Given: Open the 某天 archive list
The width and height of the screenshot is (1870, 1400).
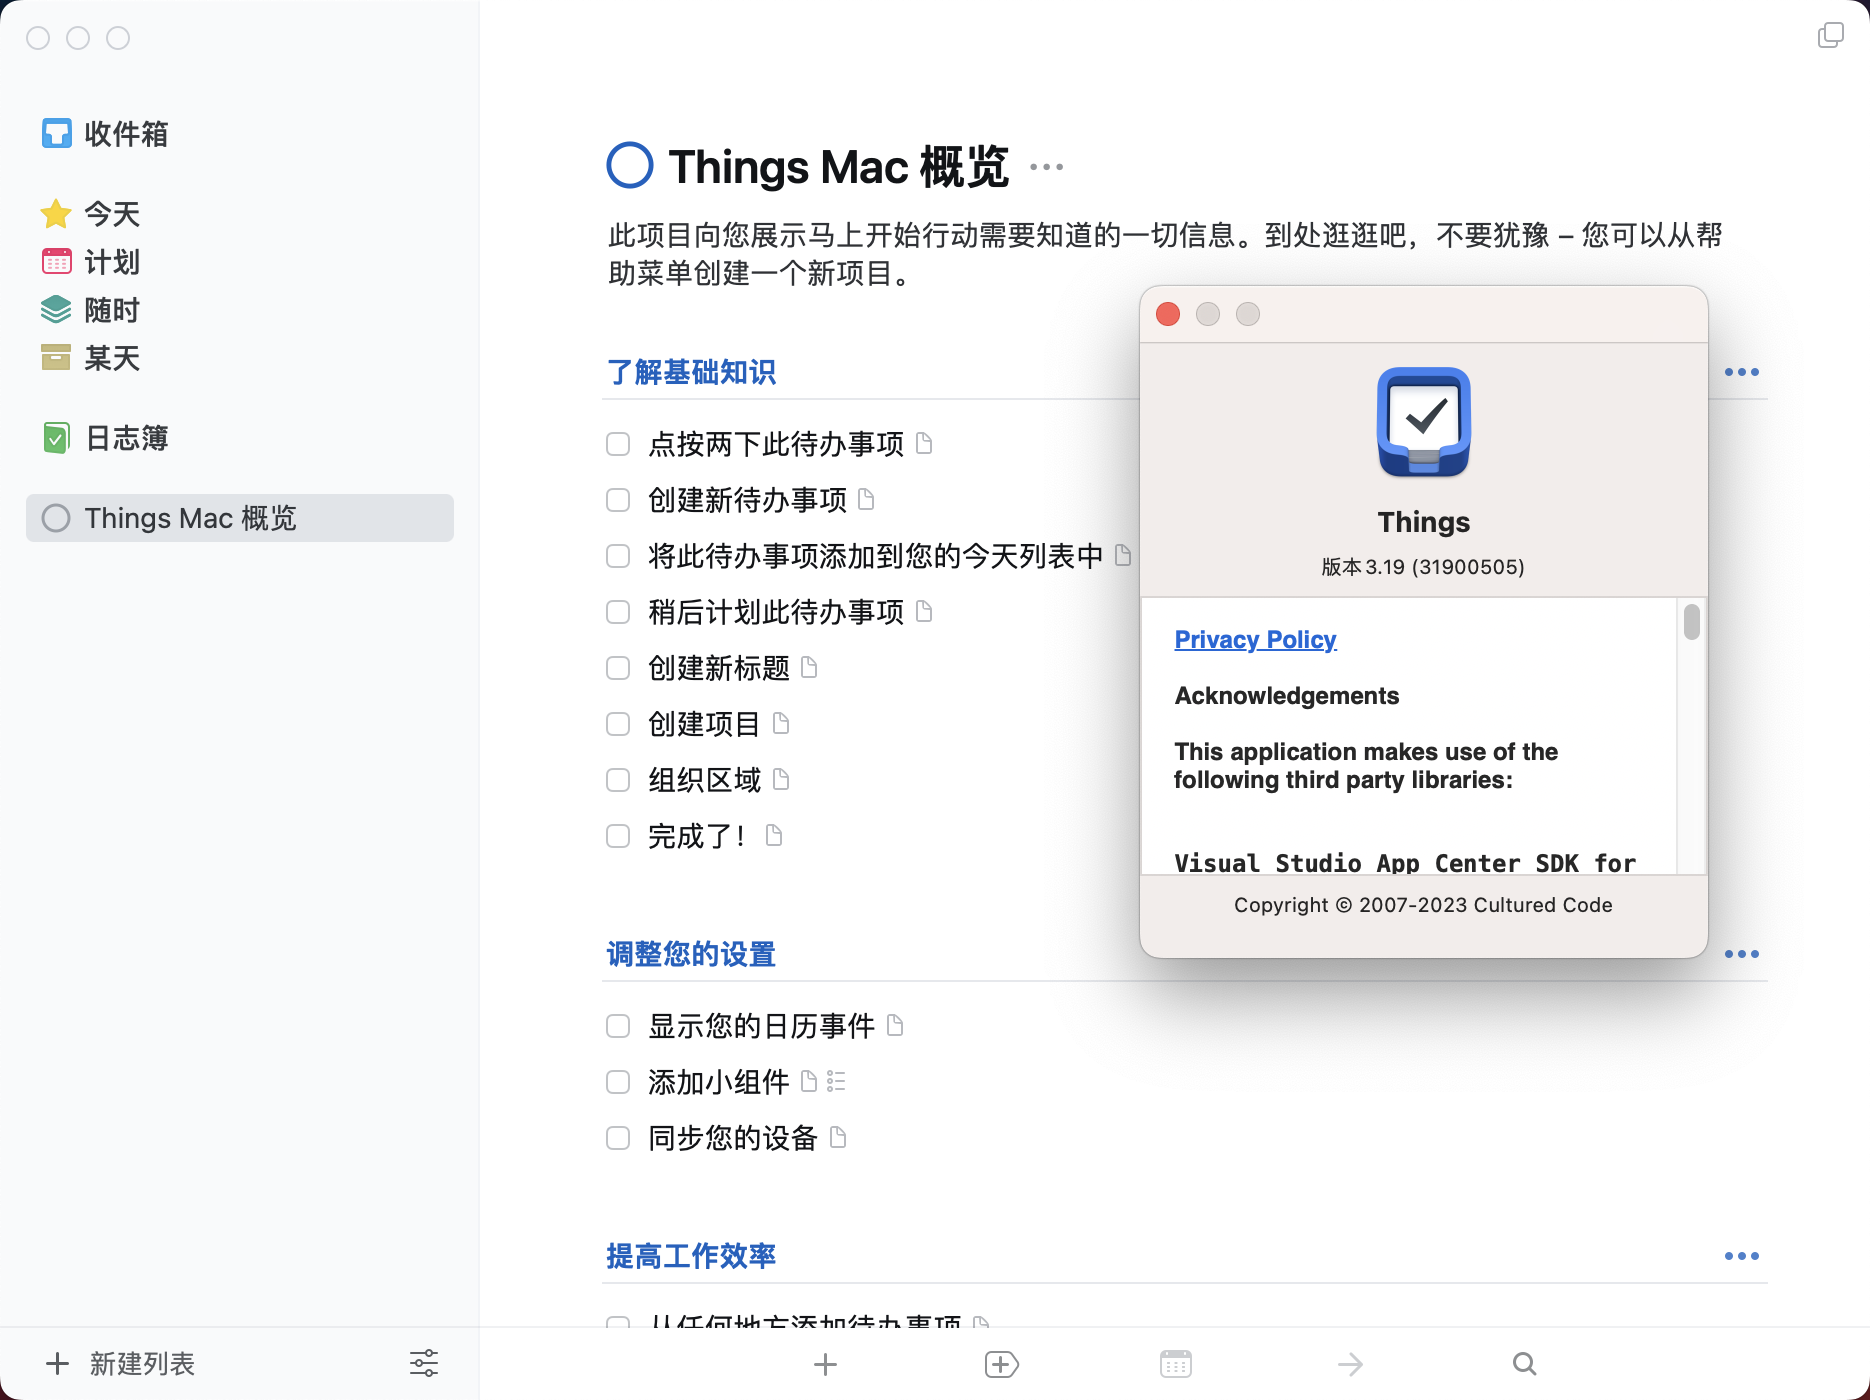Looking at the screenshot, I should click(x=90, y=358).
